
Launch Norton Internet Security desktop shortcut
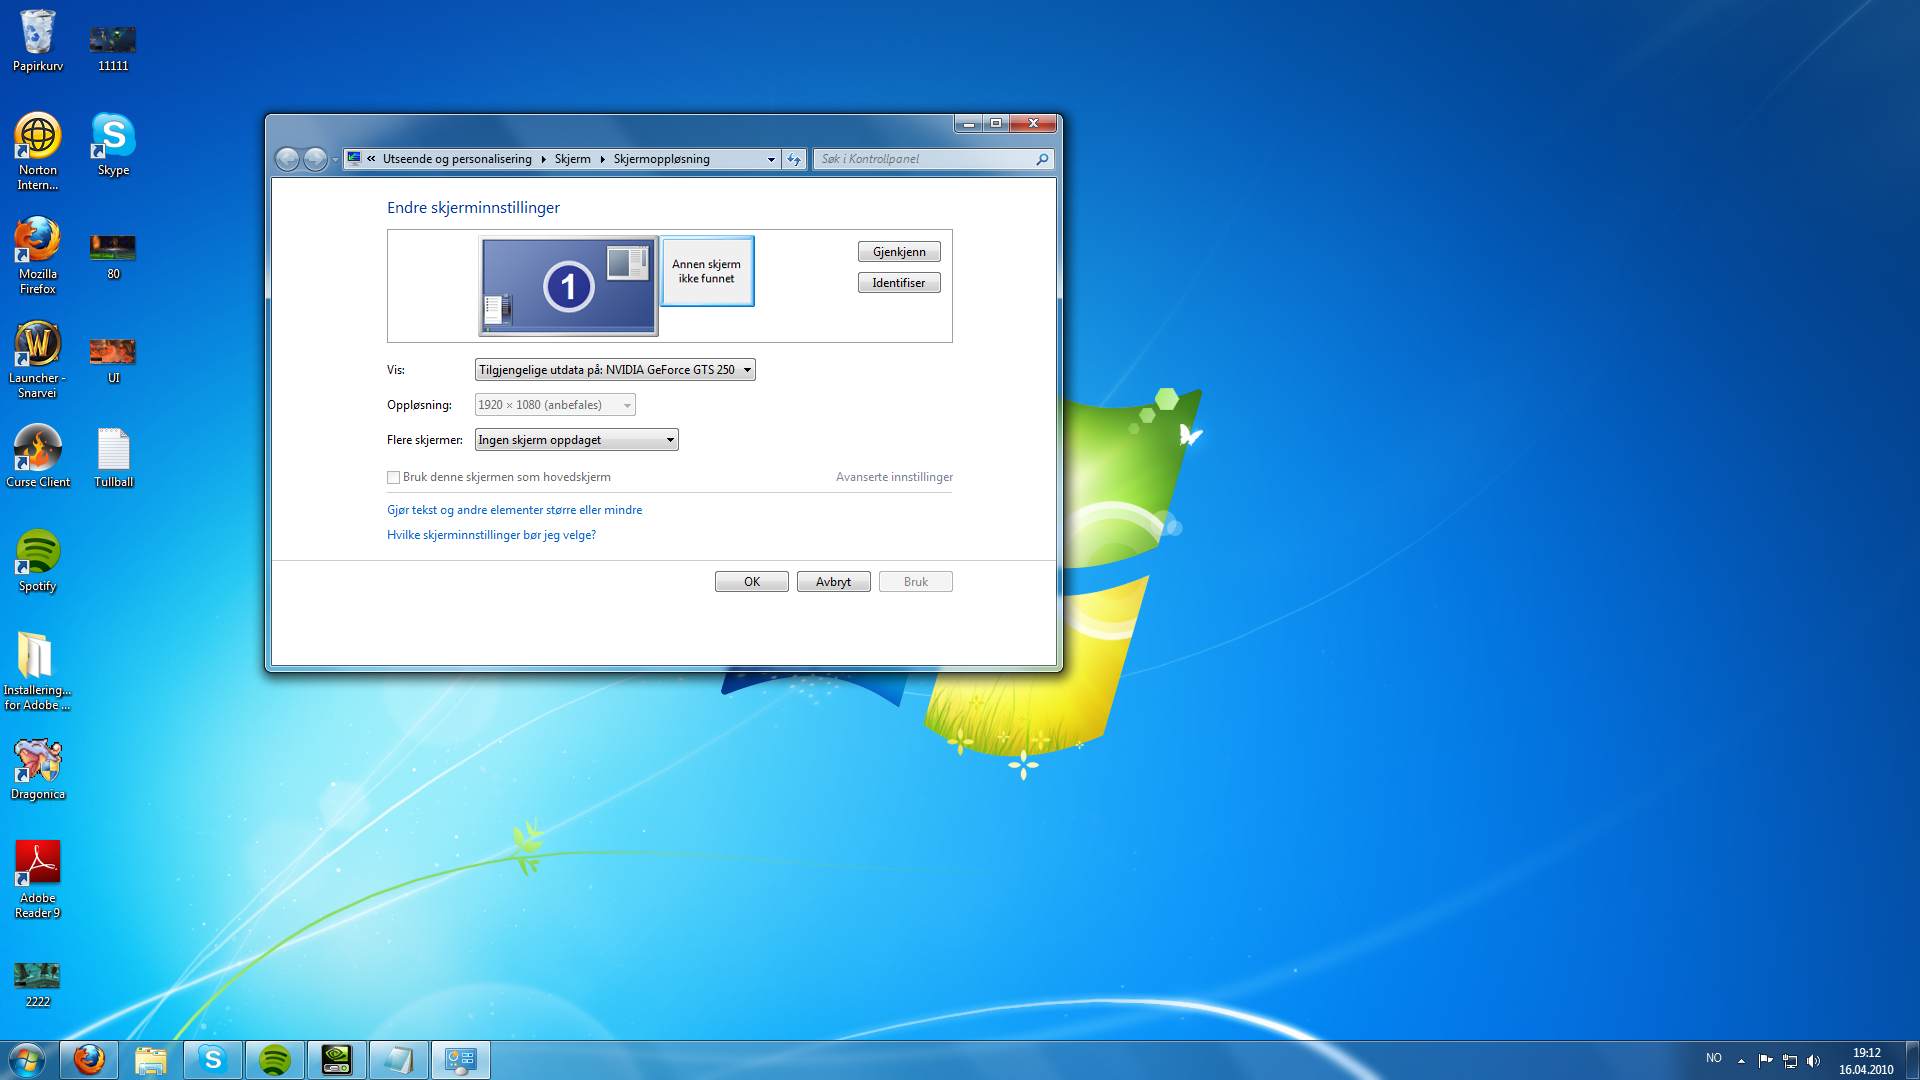coord(38,151)
